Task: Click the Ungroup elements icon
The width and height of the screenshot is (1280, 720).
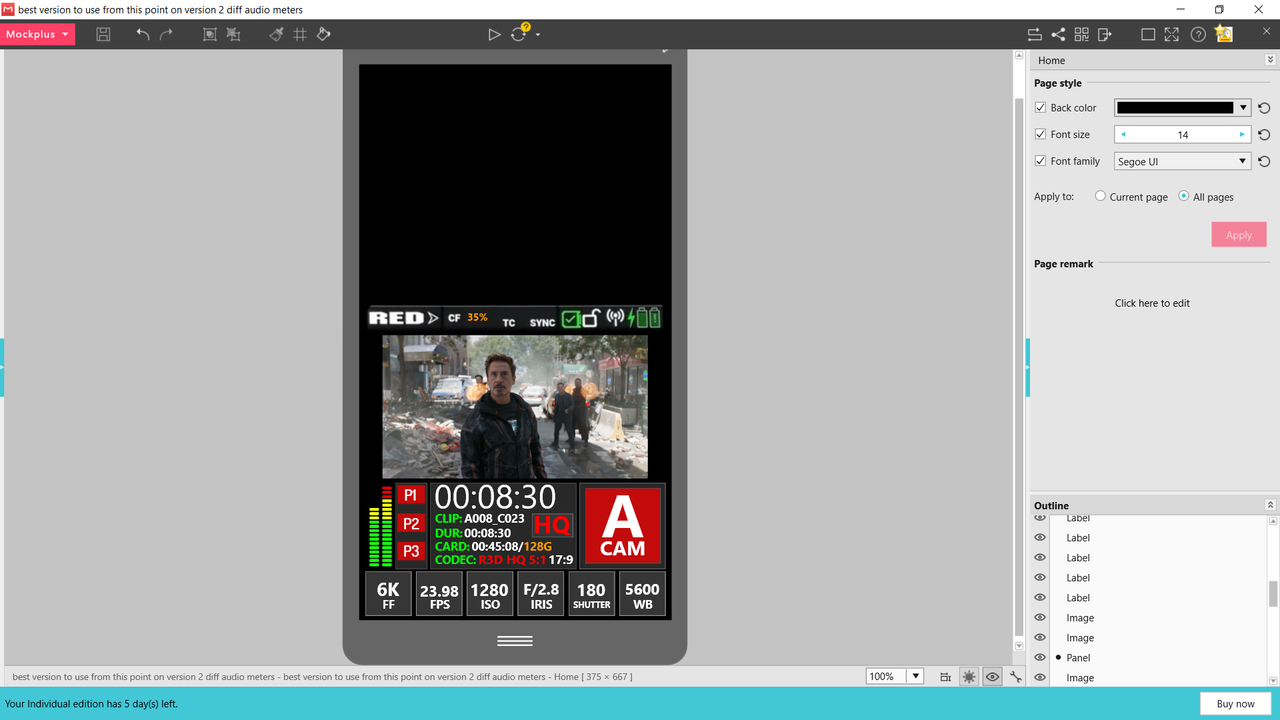Action: tap(233, 34)
